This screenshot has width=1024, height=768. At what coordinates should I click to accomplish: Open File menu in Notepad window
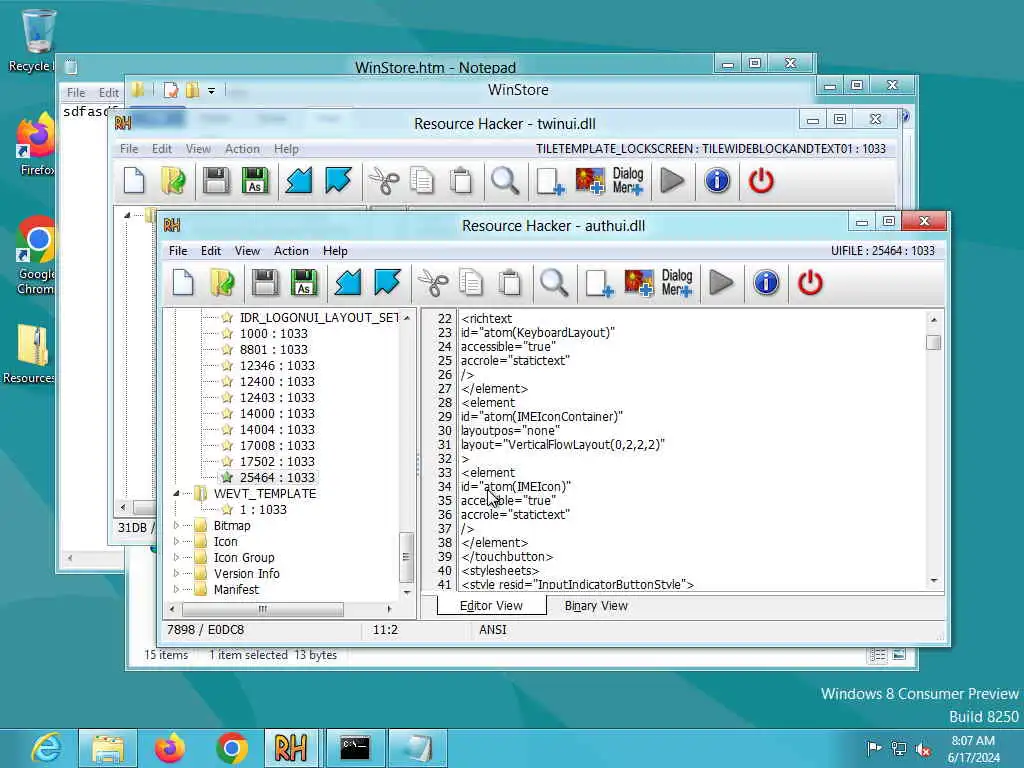[76, 93]
